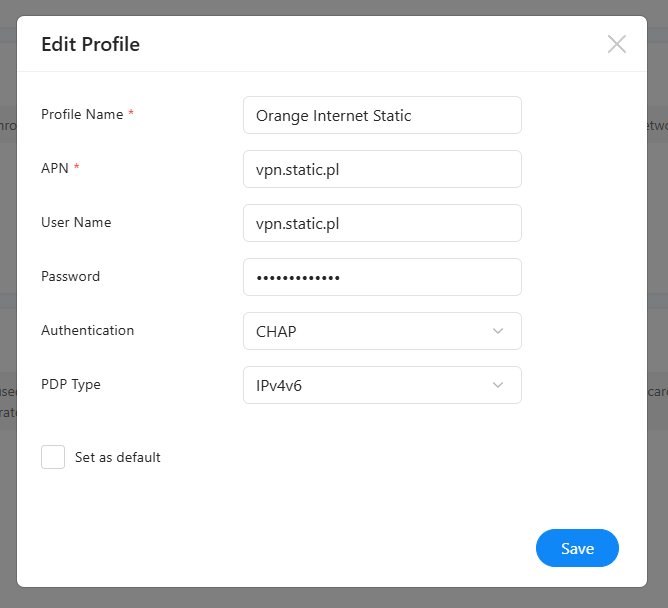This screenshot has height=608, width=668.
Task: Focus the APN text field
Action: tap(382, 169)
